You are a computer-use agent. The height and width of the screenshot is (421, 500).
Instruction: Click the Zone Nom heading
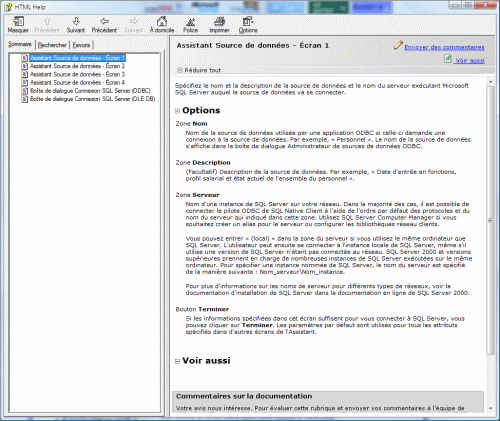[191, 124]
